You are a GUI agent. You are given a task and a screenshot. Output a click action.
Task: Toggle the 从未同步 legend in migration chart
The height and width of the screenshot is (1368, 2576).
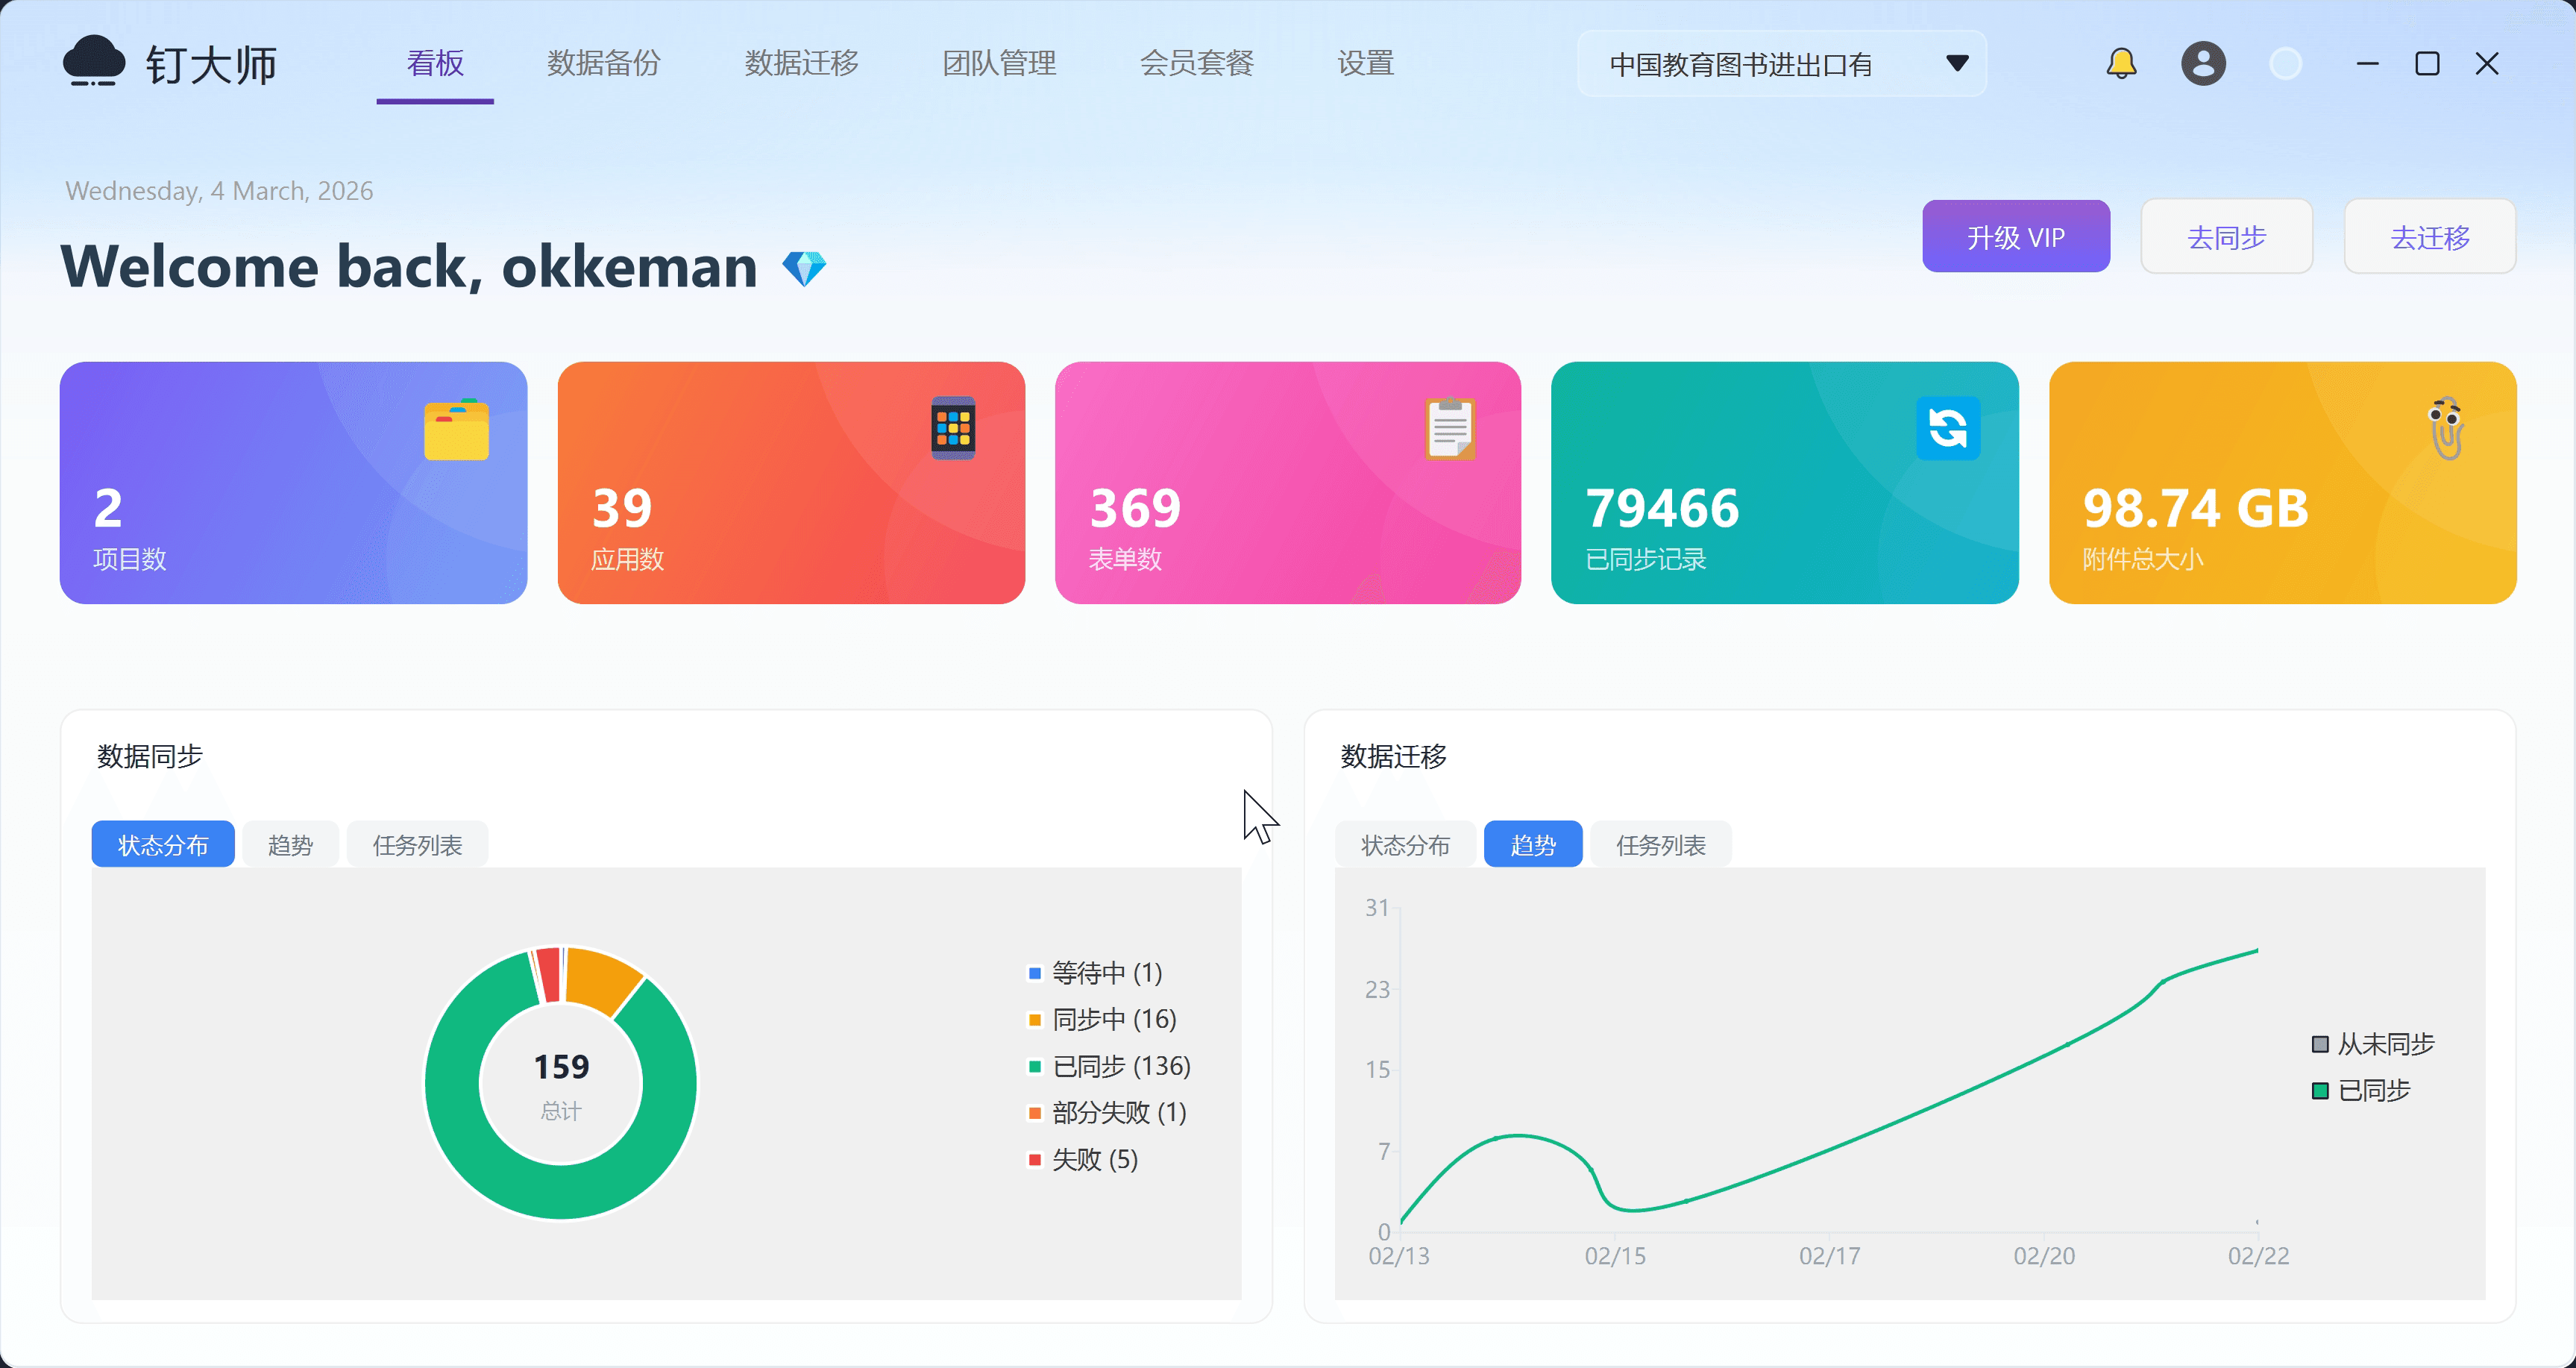point(2383,1043)
